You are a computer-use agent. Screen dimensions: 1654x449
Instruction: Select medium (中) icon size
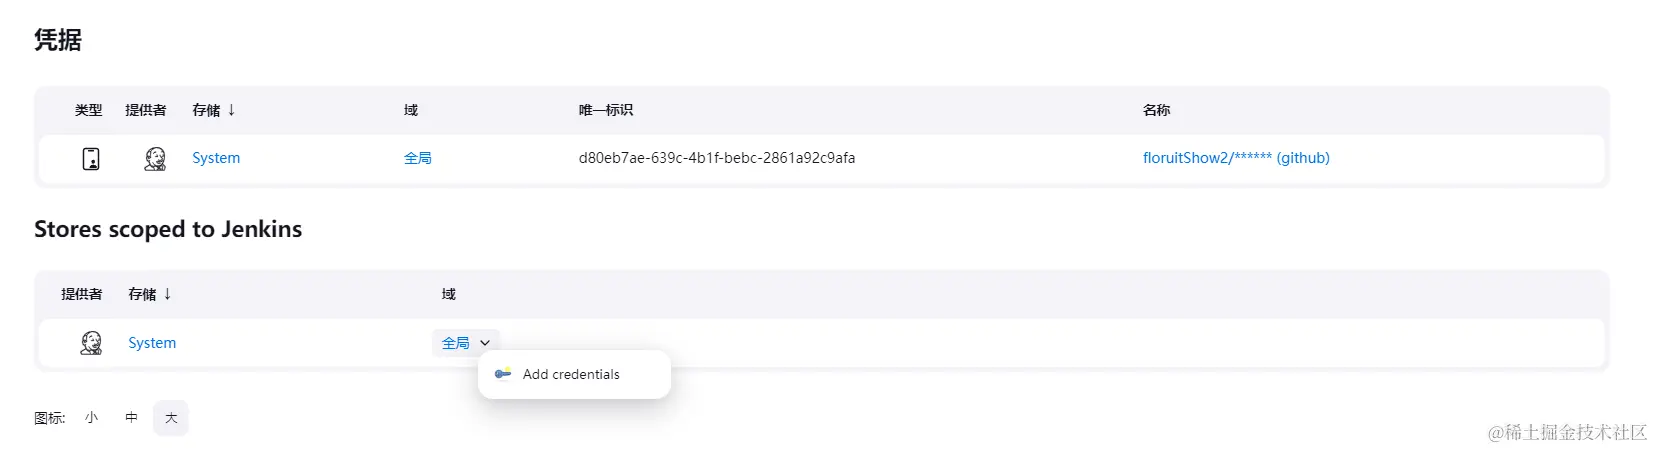(x=131, y=418)
